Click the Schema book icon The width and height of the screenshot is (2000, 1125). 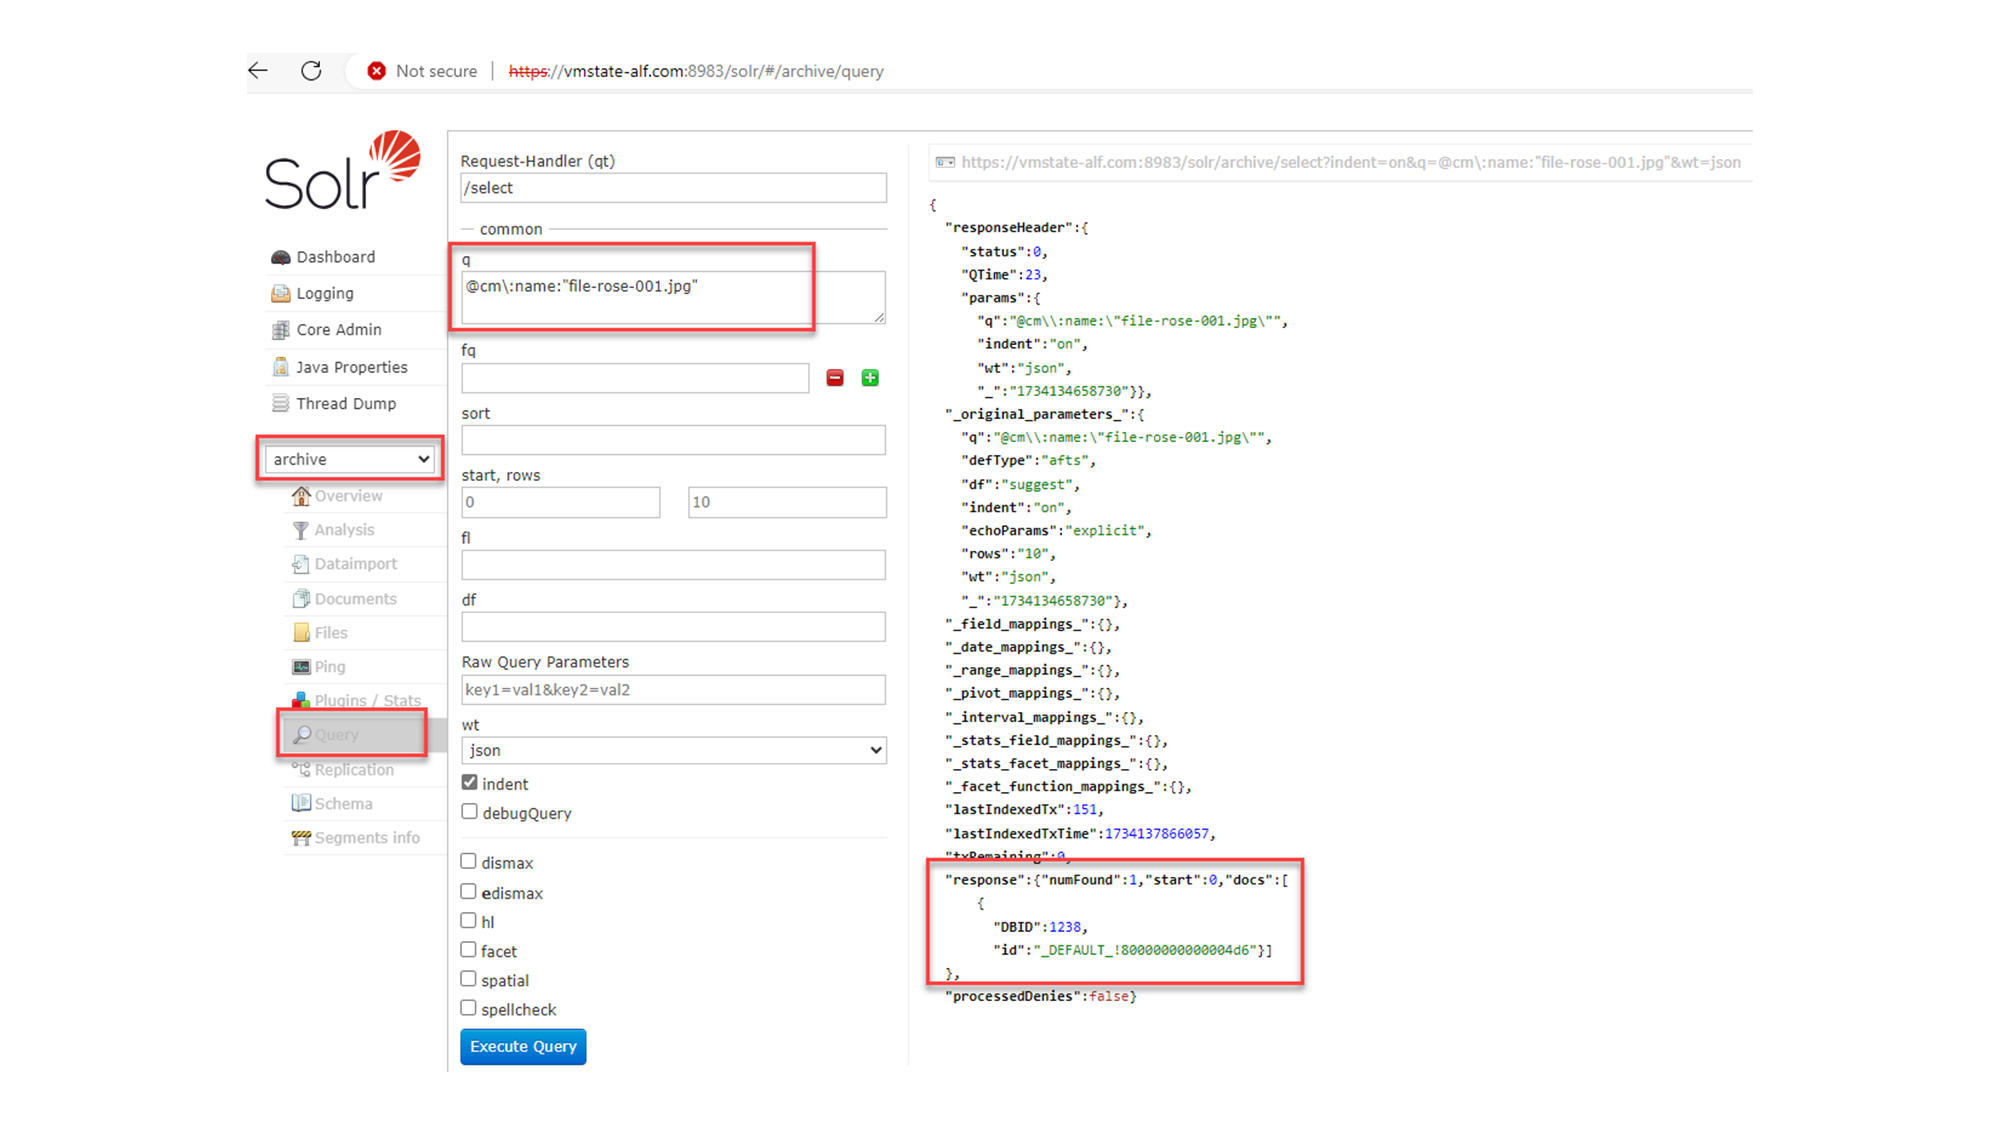tap(301, 804)
